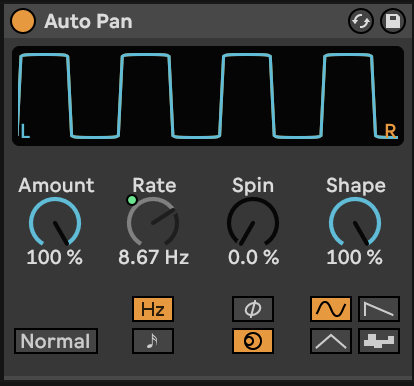Click the Rate knob

click(x=153, y=222)
